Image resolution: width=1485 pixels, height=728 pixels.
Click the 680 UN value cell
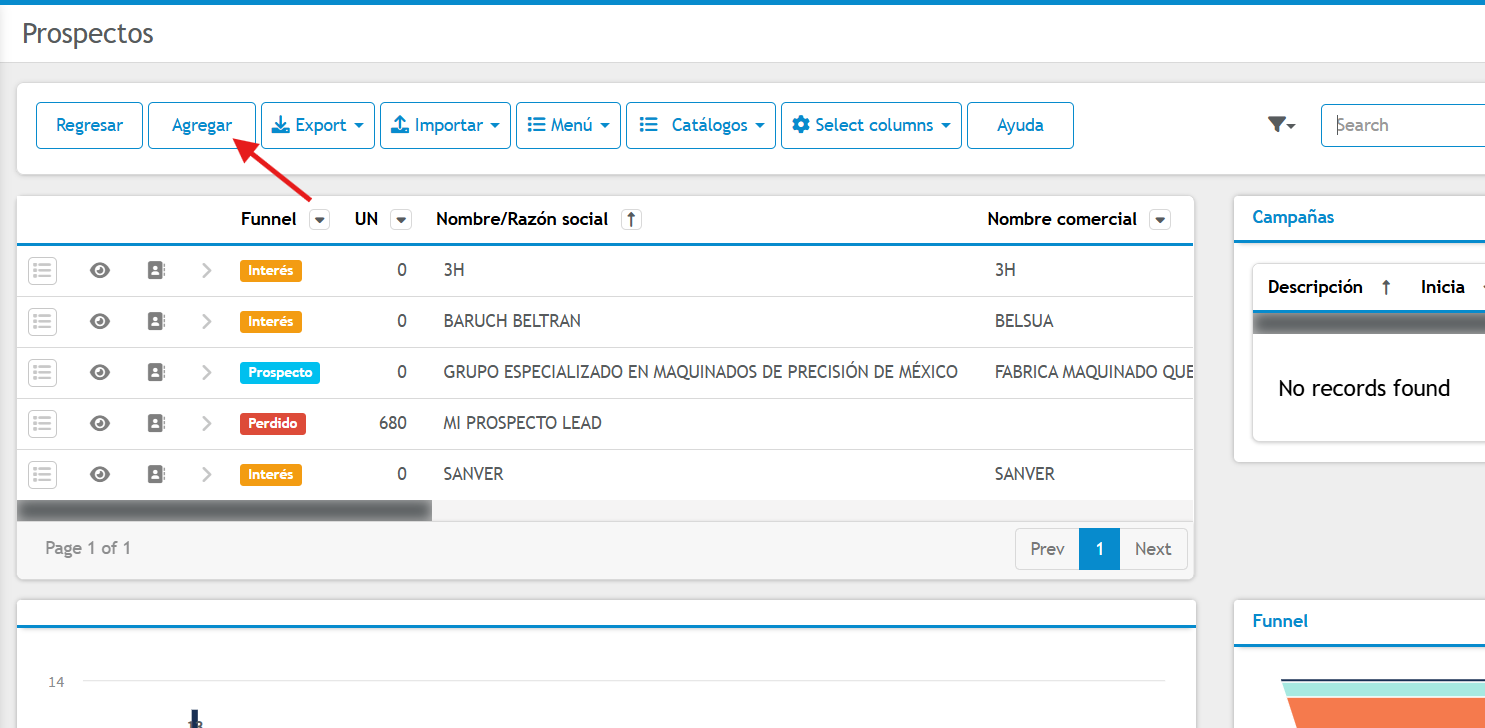click(x=393, y=423)
